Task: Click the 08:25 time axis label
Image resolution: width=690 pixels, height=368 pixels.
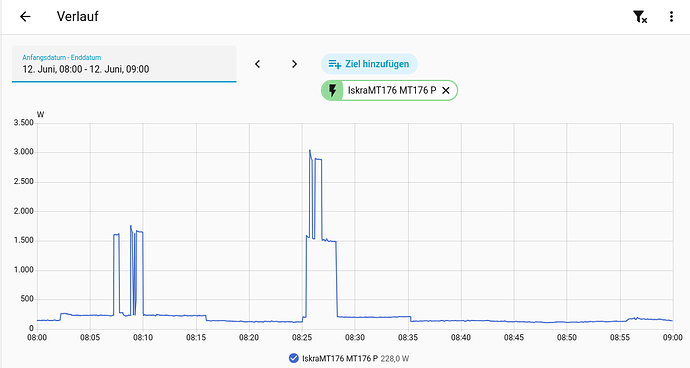Action: coord(302,338)
